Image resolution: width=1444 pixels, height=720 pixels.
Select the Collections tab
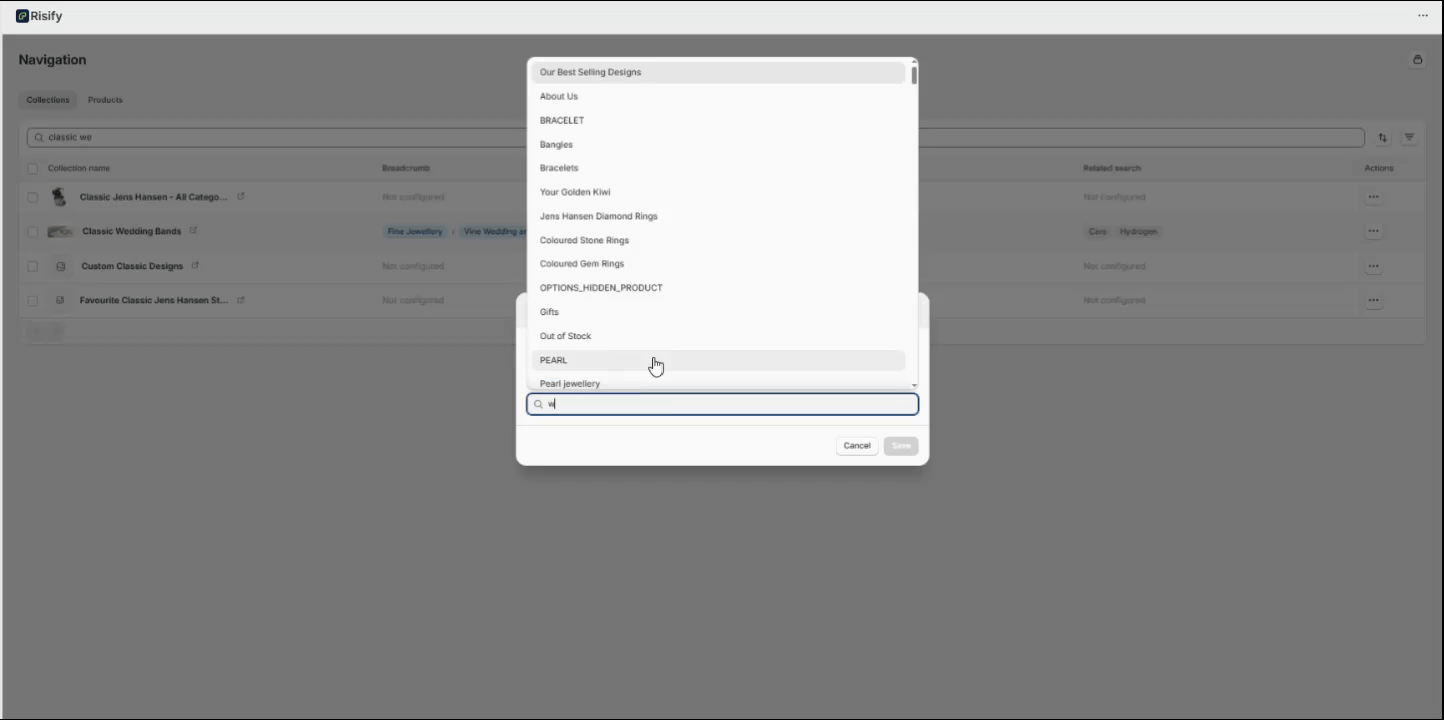coord(48,100)
